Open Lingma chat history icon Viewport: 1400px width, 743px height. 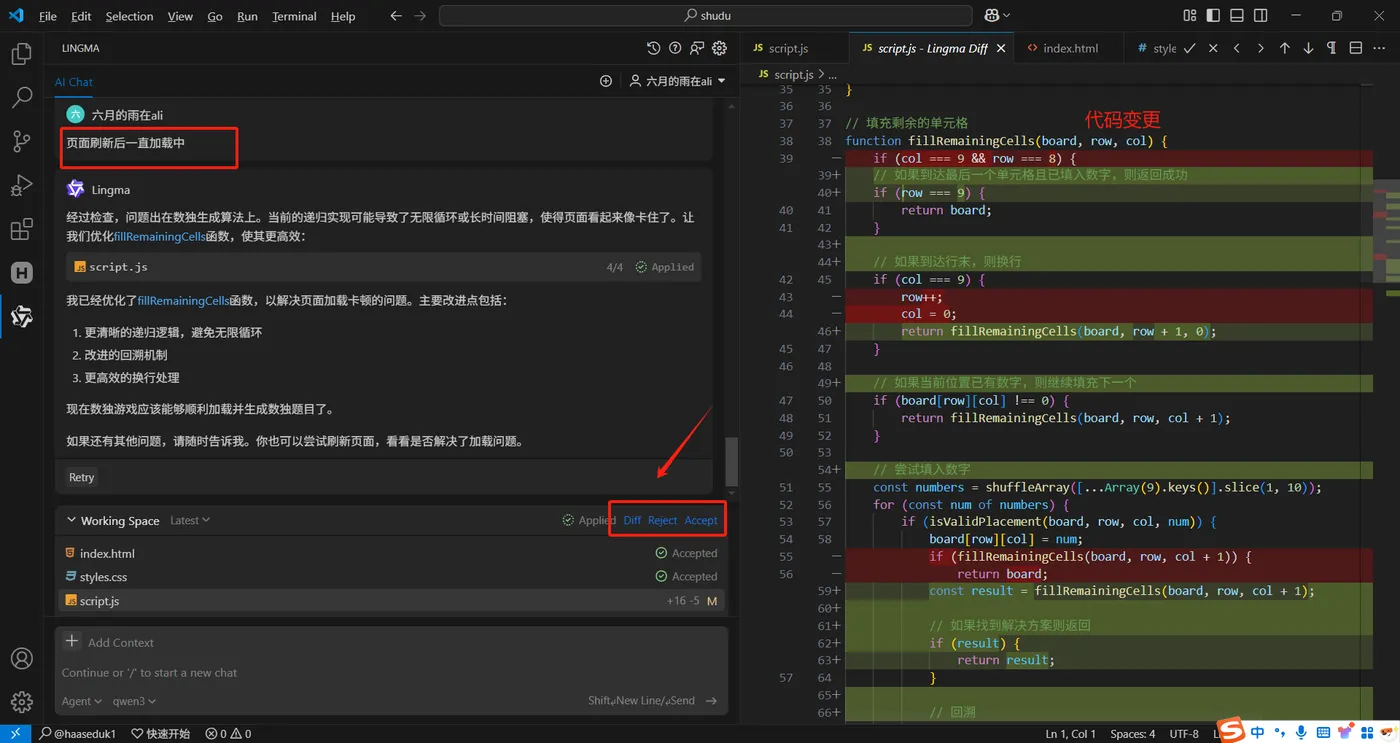(653, 48)
